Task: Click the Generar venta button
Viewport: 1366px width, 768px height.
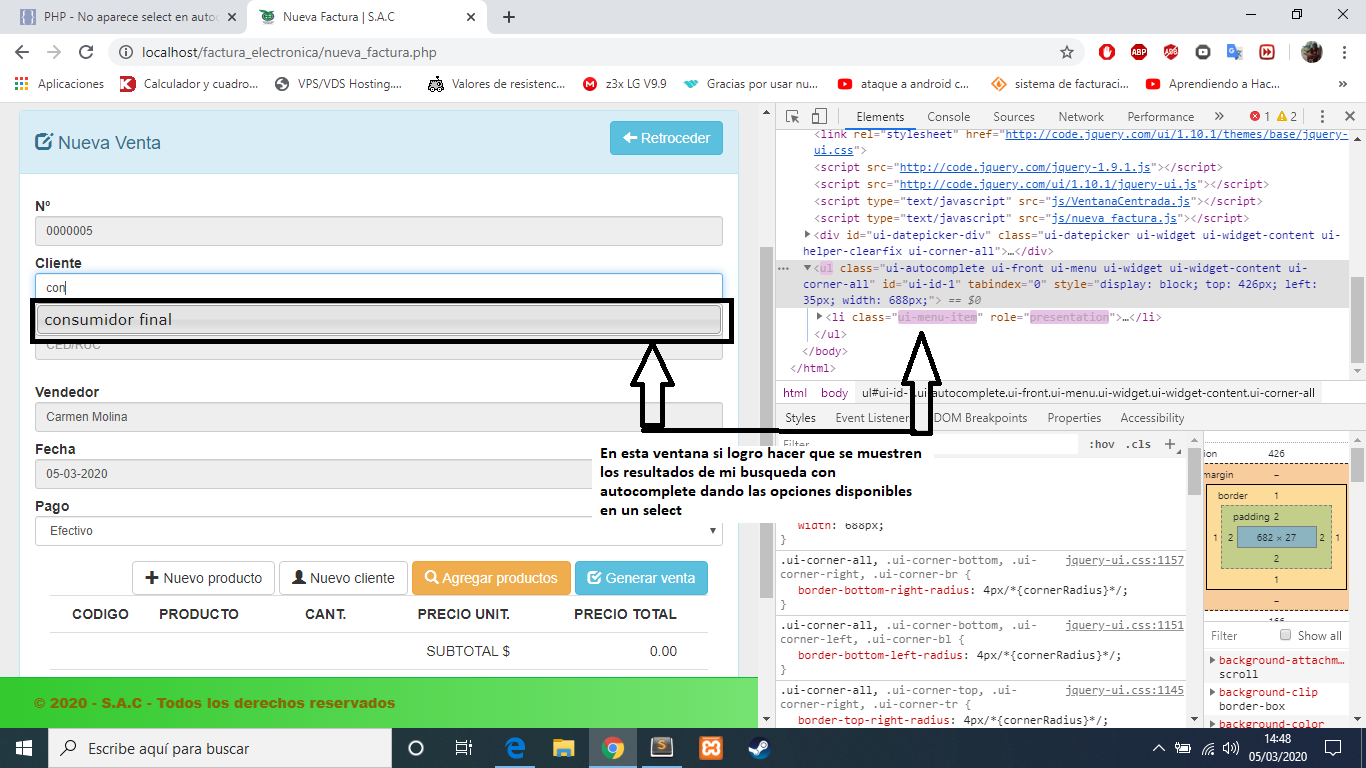Action: (641, 578)
